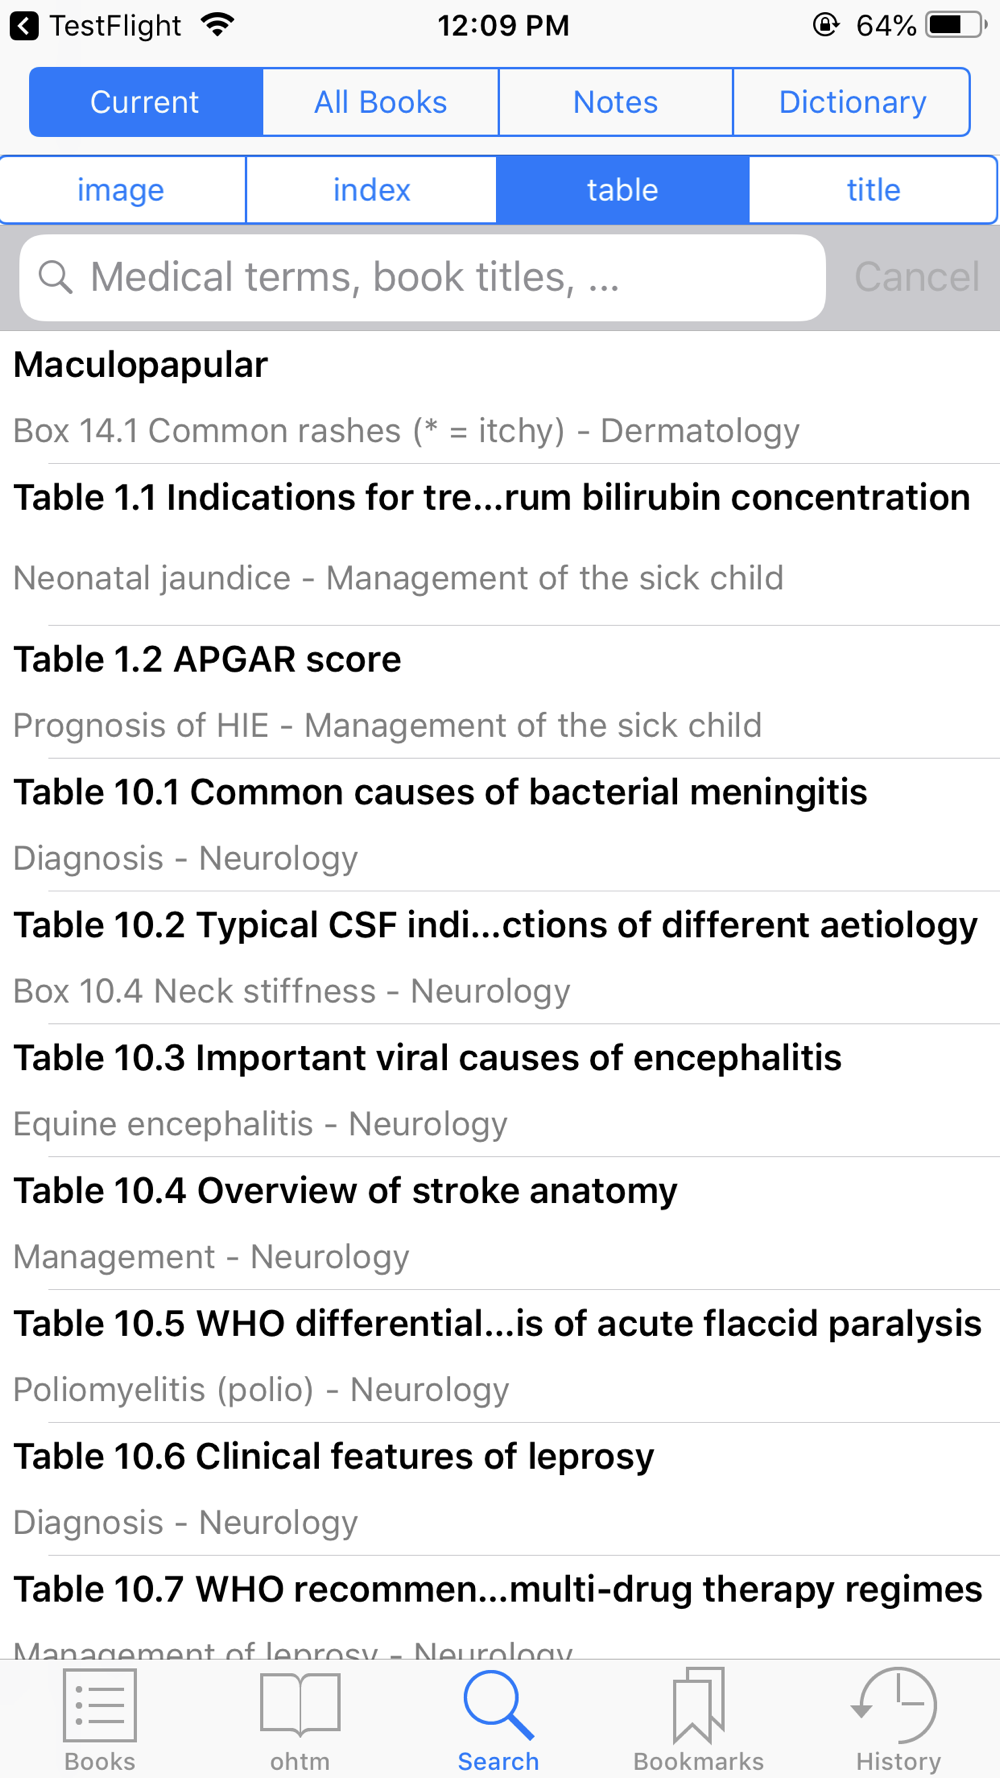Select the index filter tab
Image resolution: width=1000 pixels, height=1778 pixels.
point(372,190)
